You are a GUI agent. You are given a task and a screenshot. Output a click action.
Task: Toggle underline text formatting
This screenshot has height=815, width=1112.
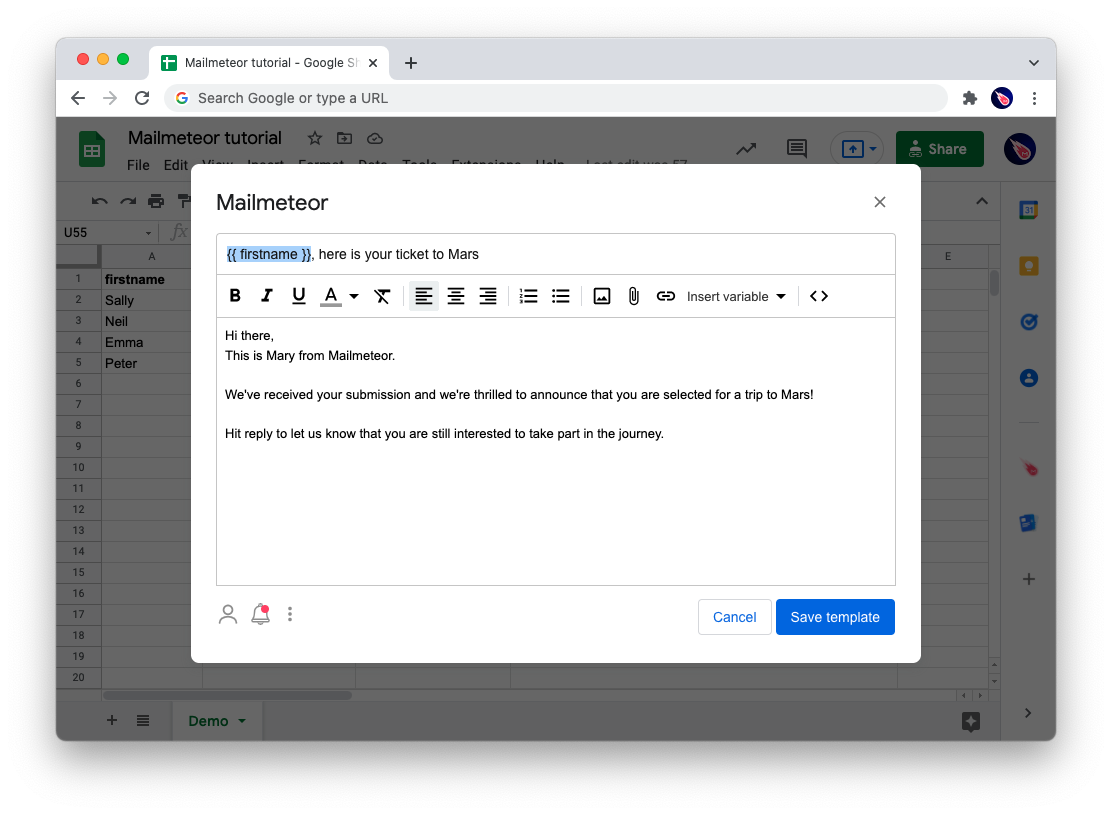pyautogui.click(x=298, y=296)
